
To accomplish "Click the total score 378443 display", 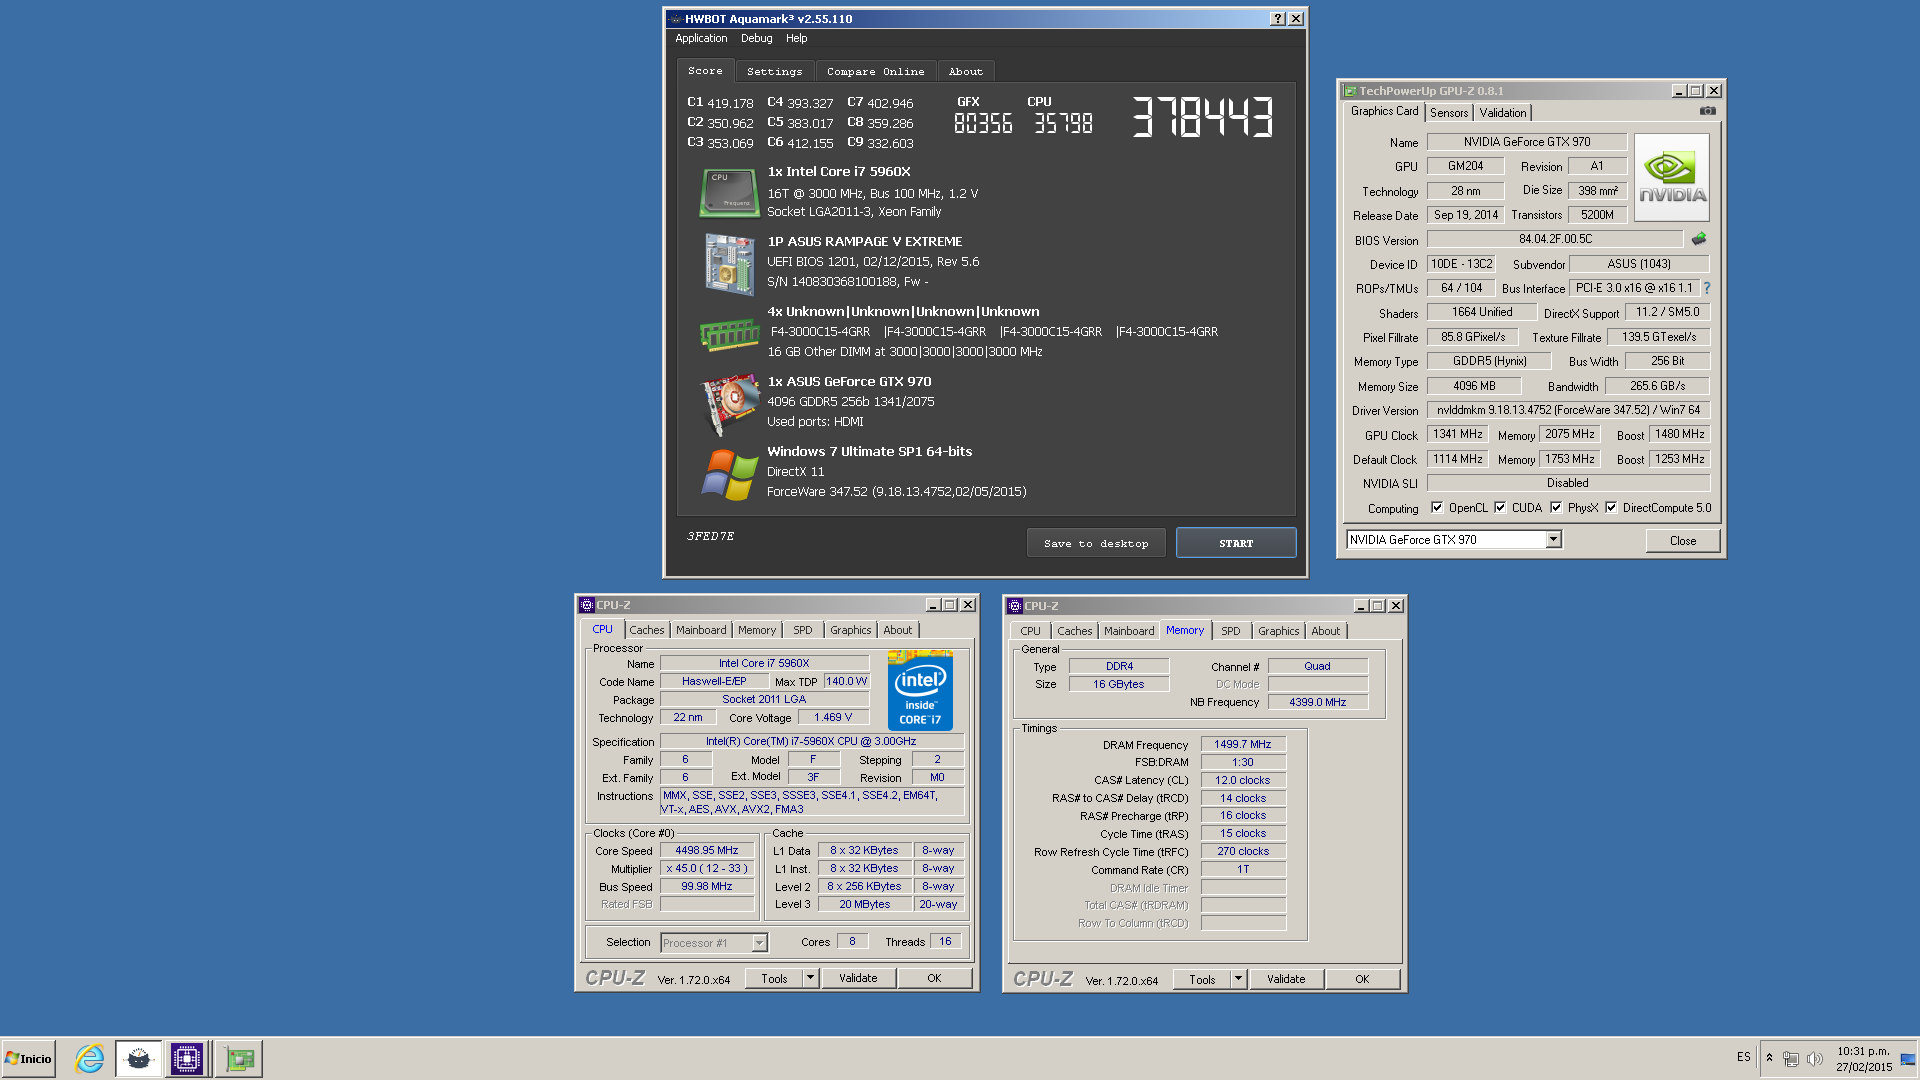I will [1202, 117].
